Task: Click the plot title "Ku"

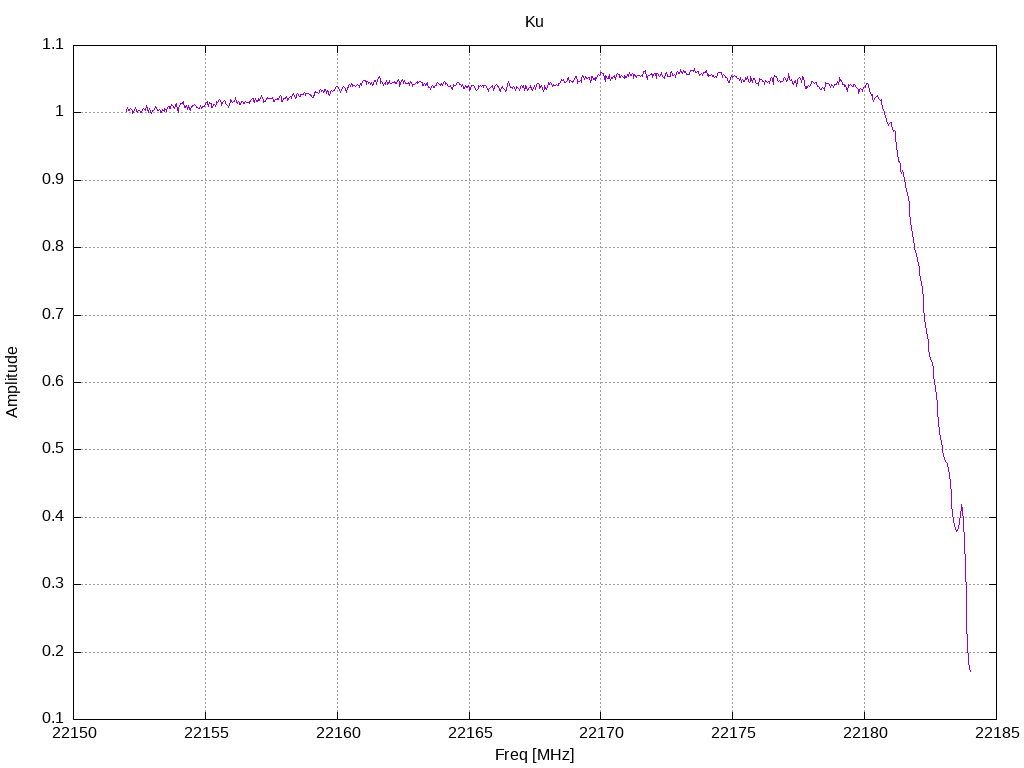Action: tap(534, 22)
